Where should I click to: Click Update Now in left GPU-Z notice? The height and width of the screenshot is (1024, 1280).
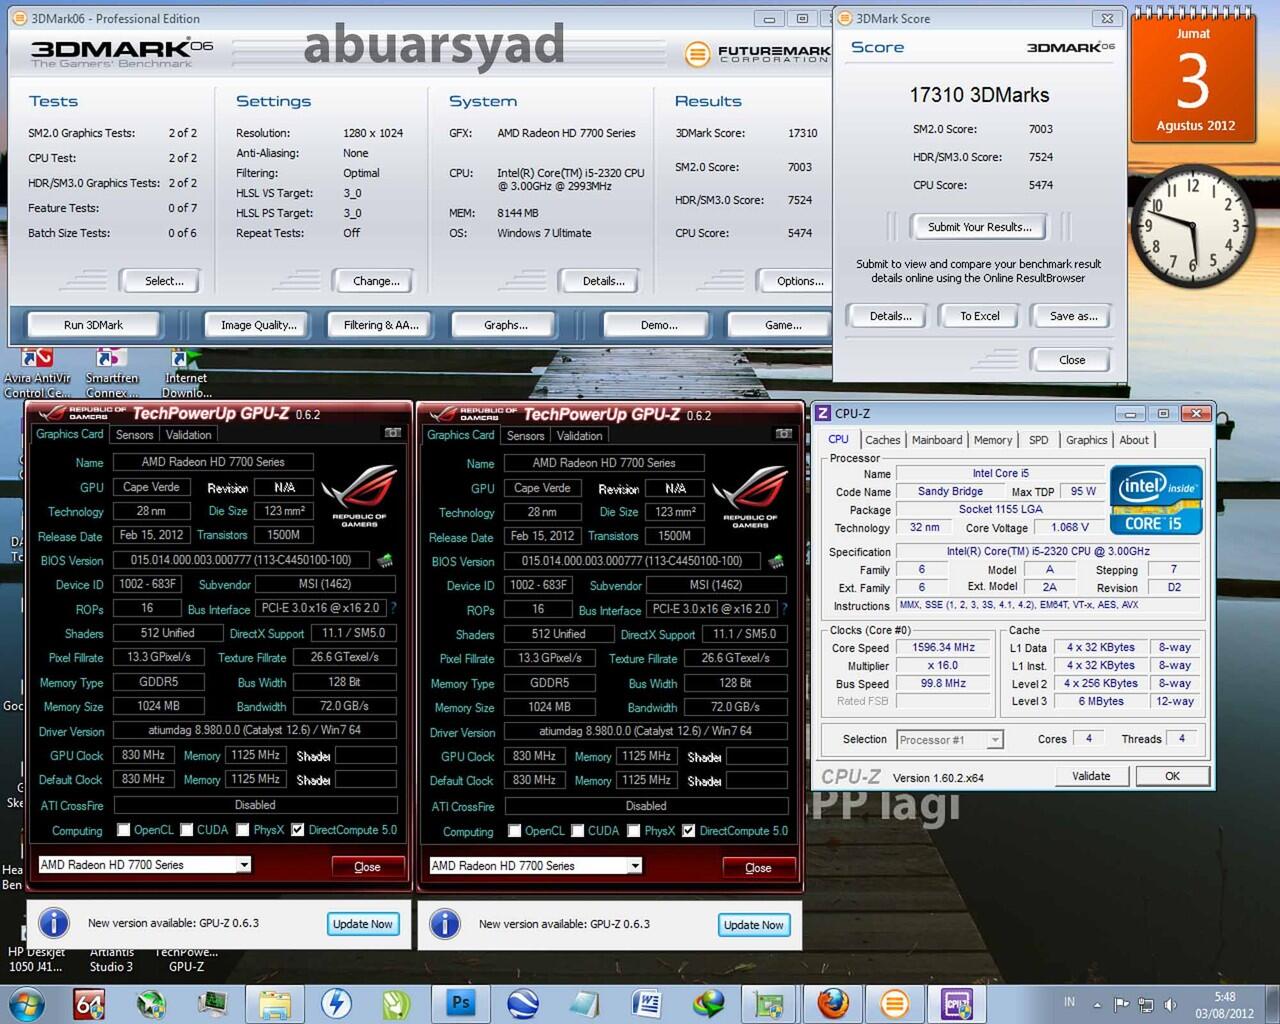362,924
